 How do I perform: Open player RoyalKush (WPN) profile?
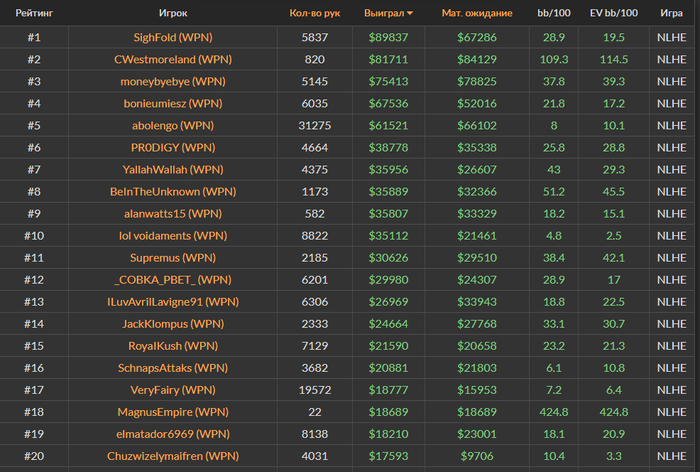(173, 346)
